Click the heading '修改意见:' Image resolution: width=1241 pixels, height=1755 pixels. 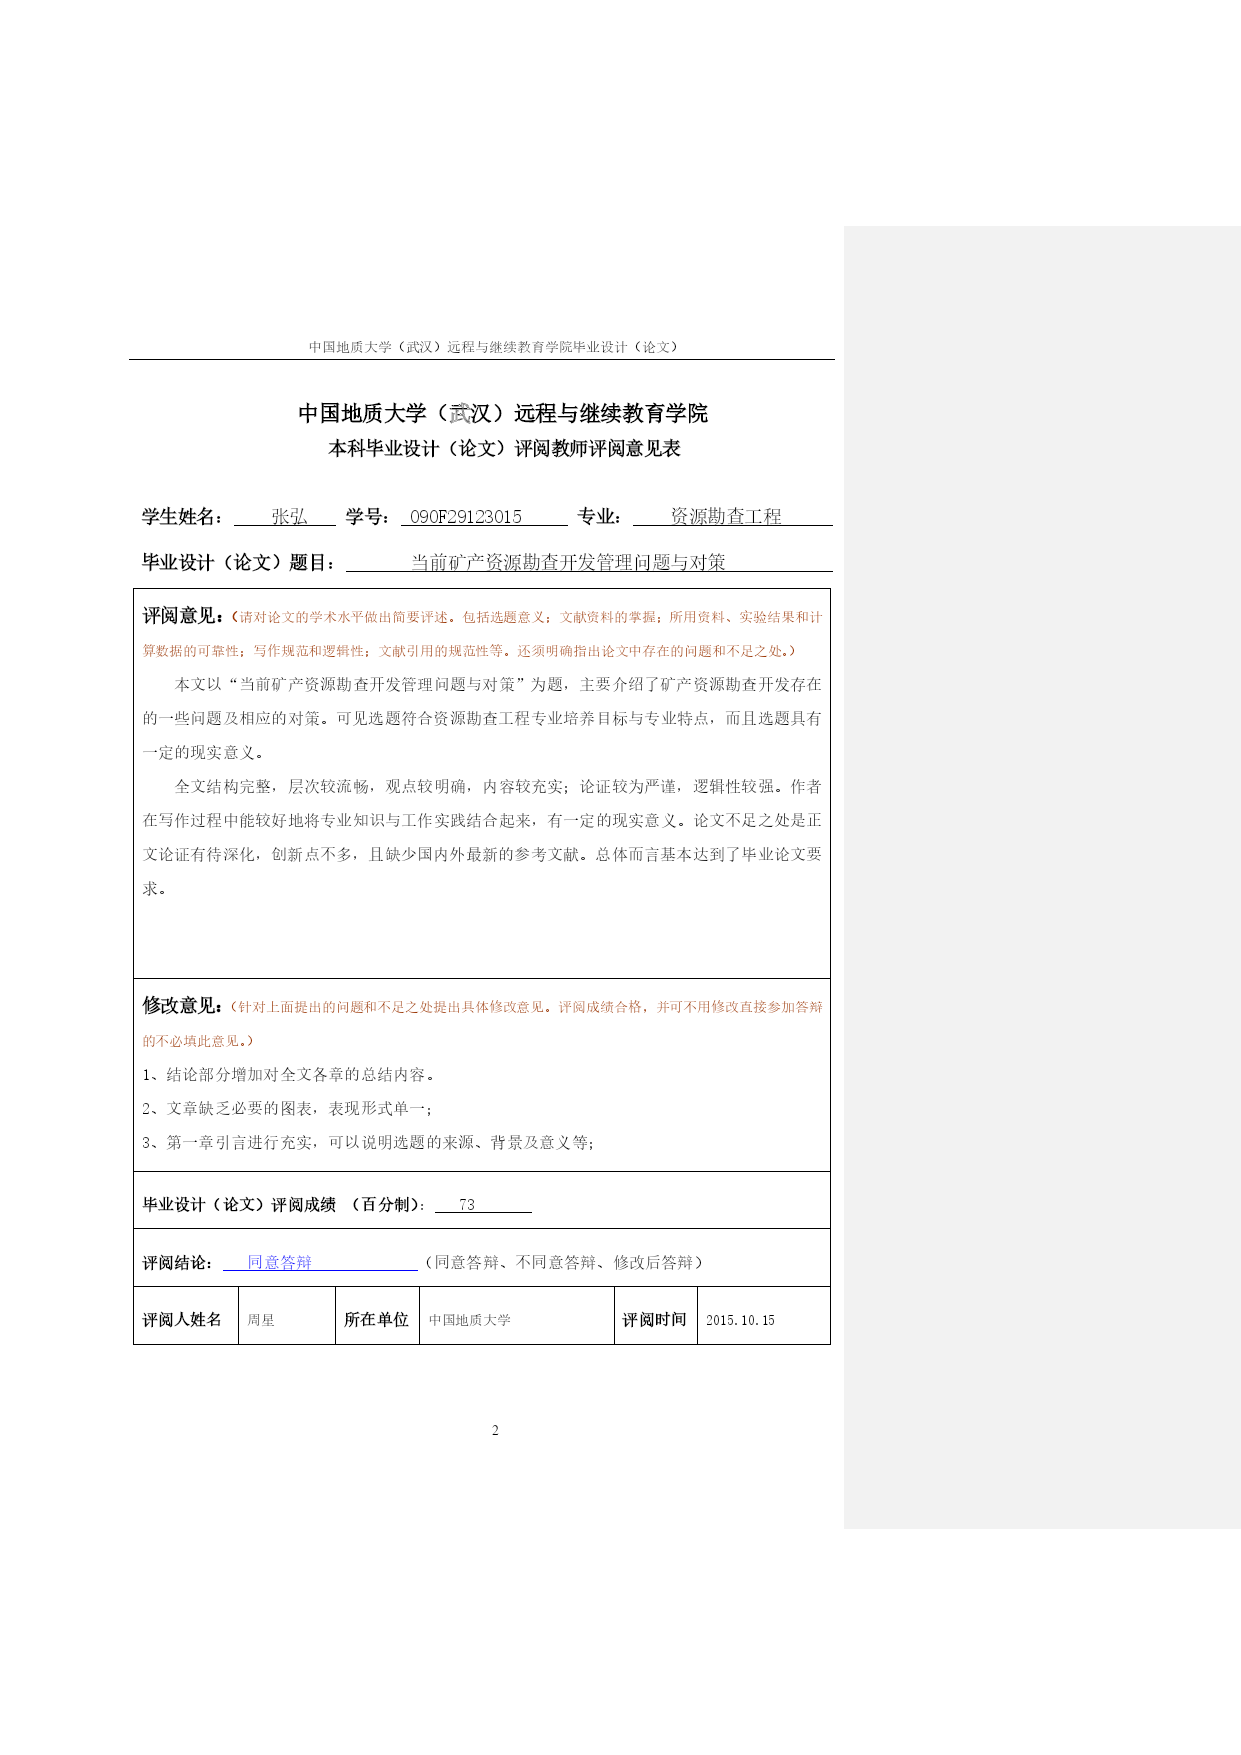(181, 1006)
